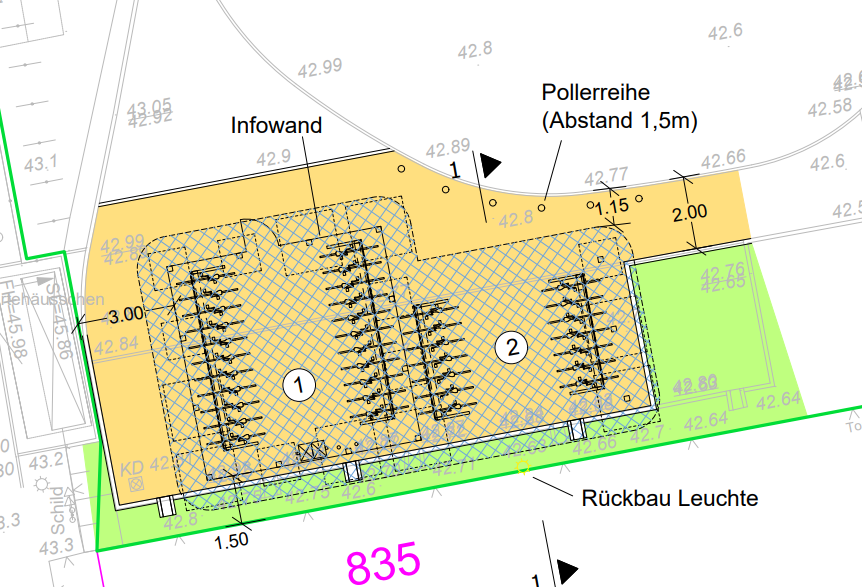Select the 3.00 dimension text
Screen dimensions: 862x587
click(x=125, y=314)
